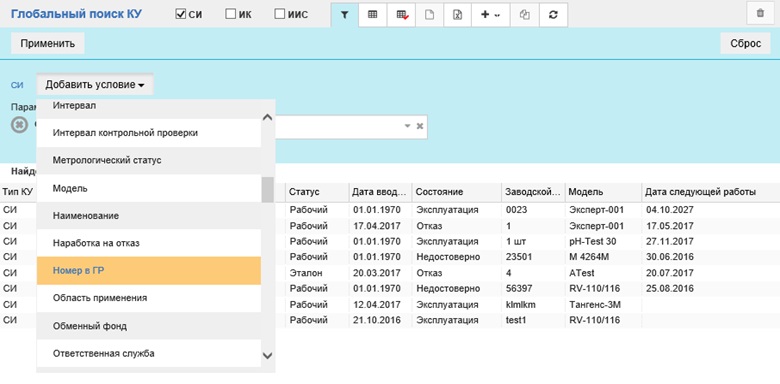Click the table with red checkmark icon
The height and width of the screenshot is (384, 780).
(x=401, y=14)
